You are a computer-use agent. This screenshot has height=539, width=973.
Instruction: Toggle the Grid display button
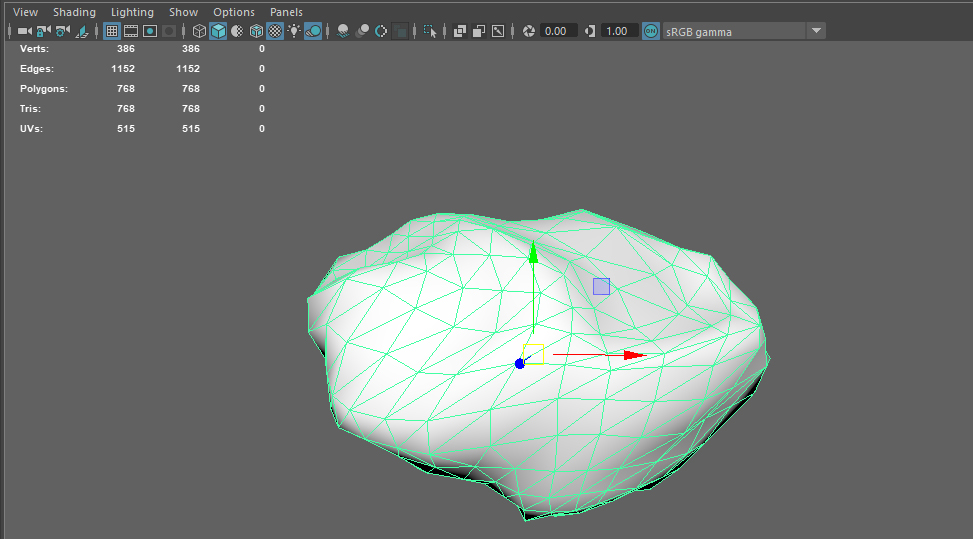coord(112,31)
